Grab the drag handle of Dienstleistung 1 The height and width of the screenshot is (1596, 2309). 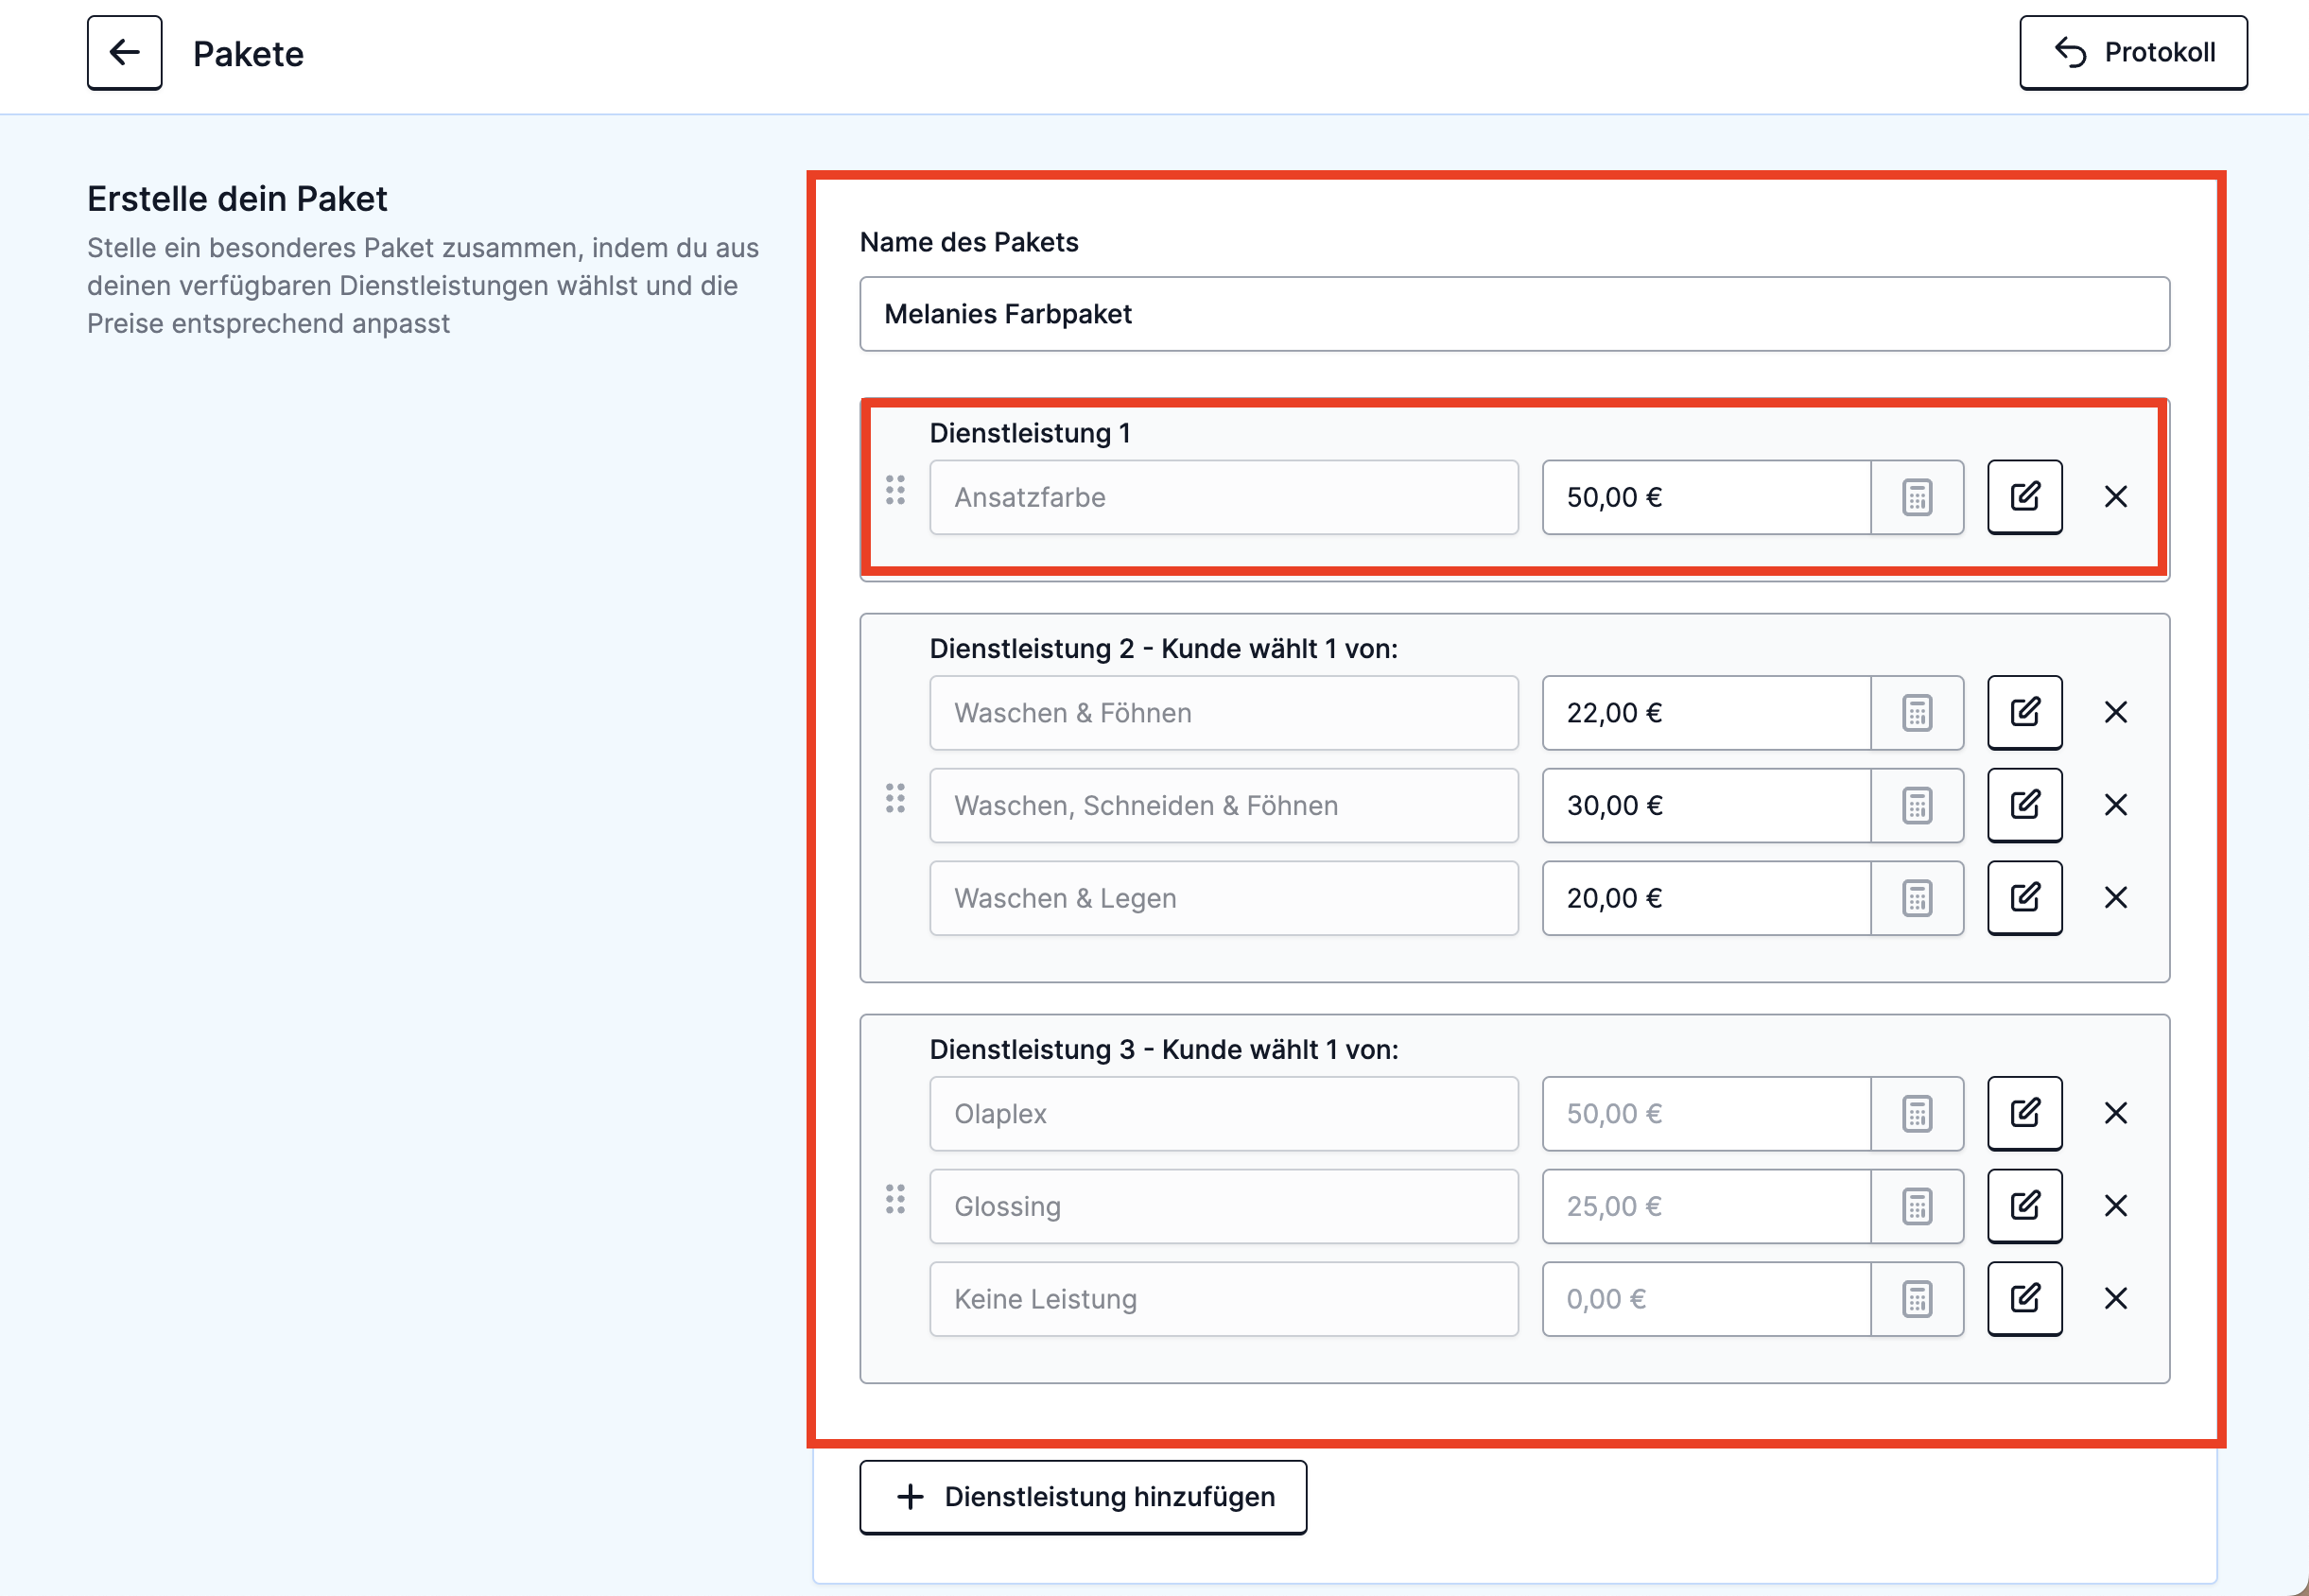coord(895,490)
